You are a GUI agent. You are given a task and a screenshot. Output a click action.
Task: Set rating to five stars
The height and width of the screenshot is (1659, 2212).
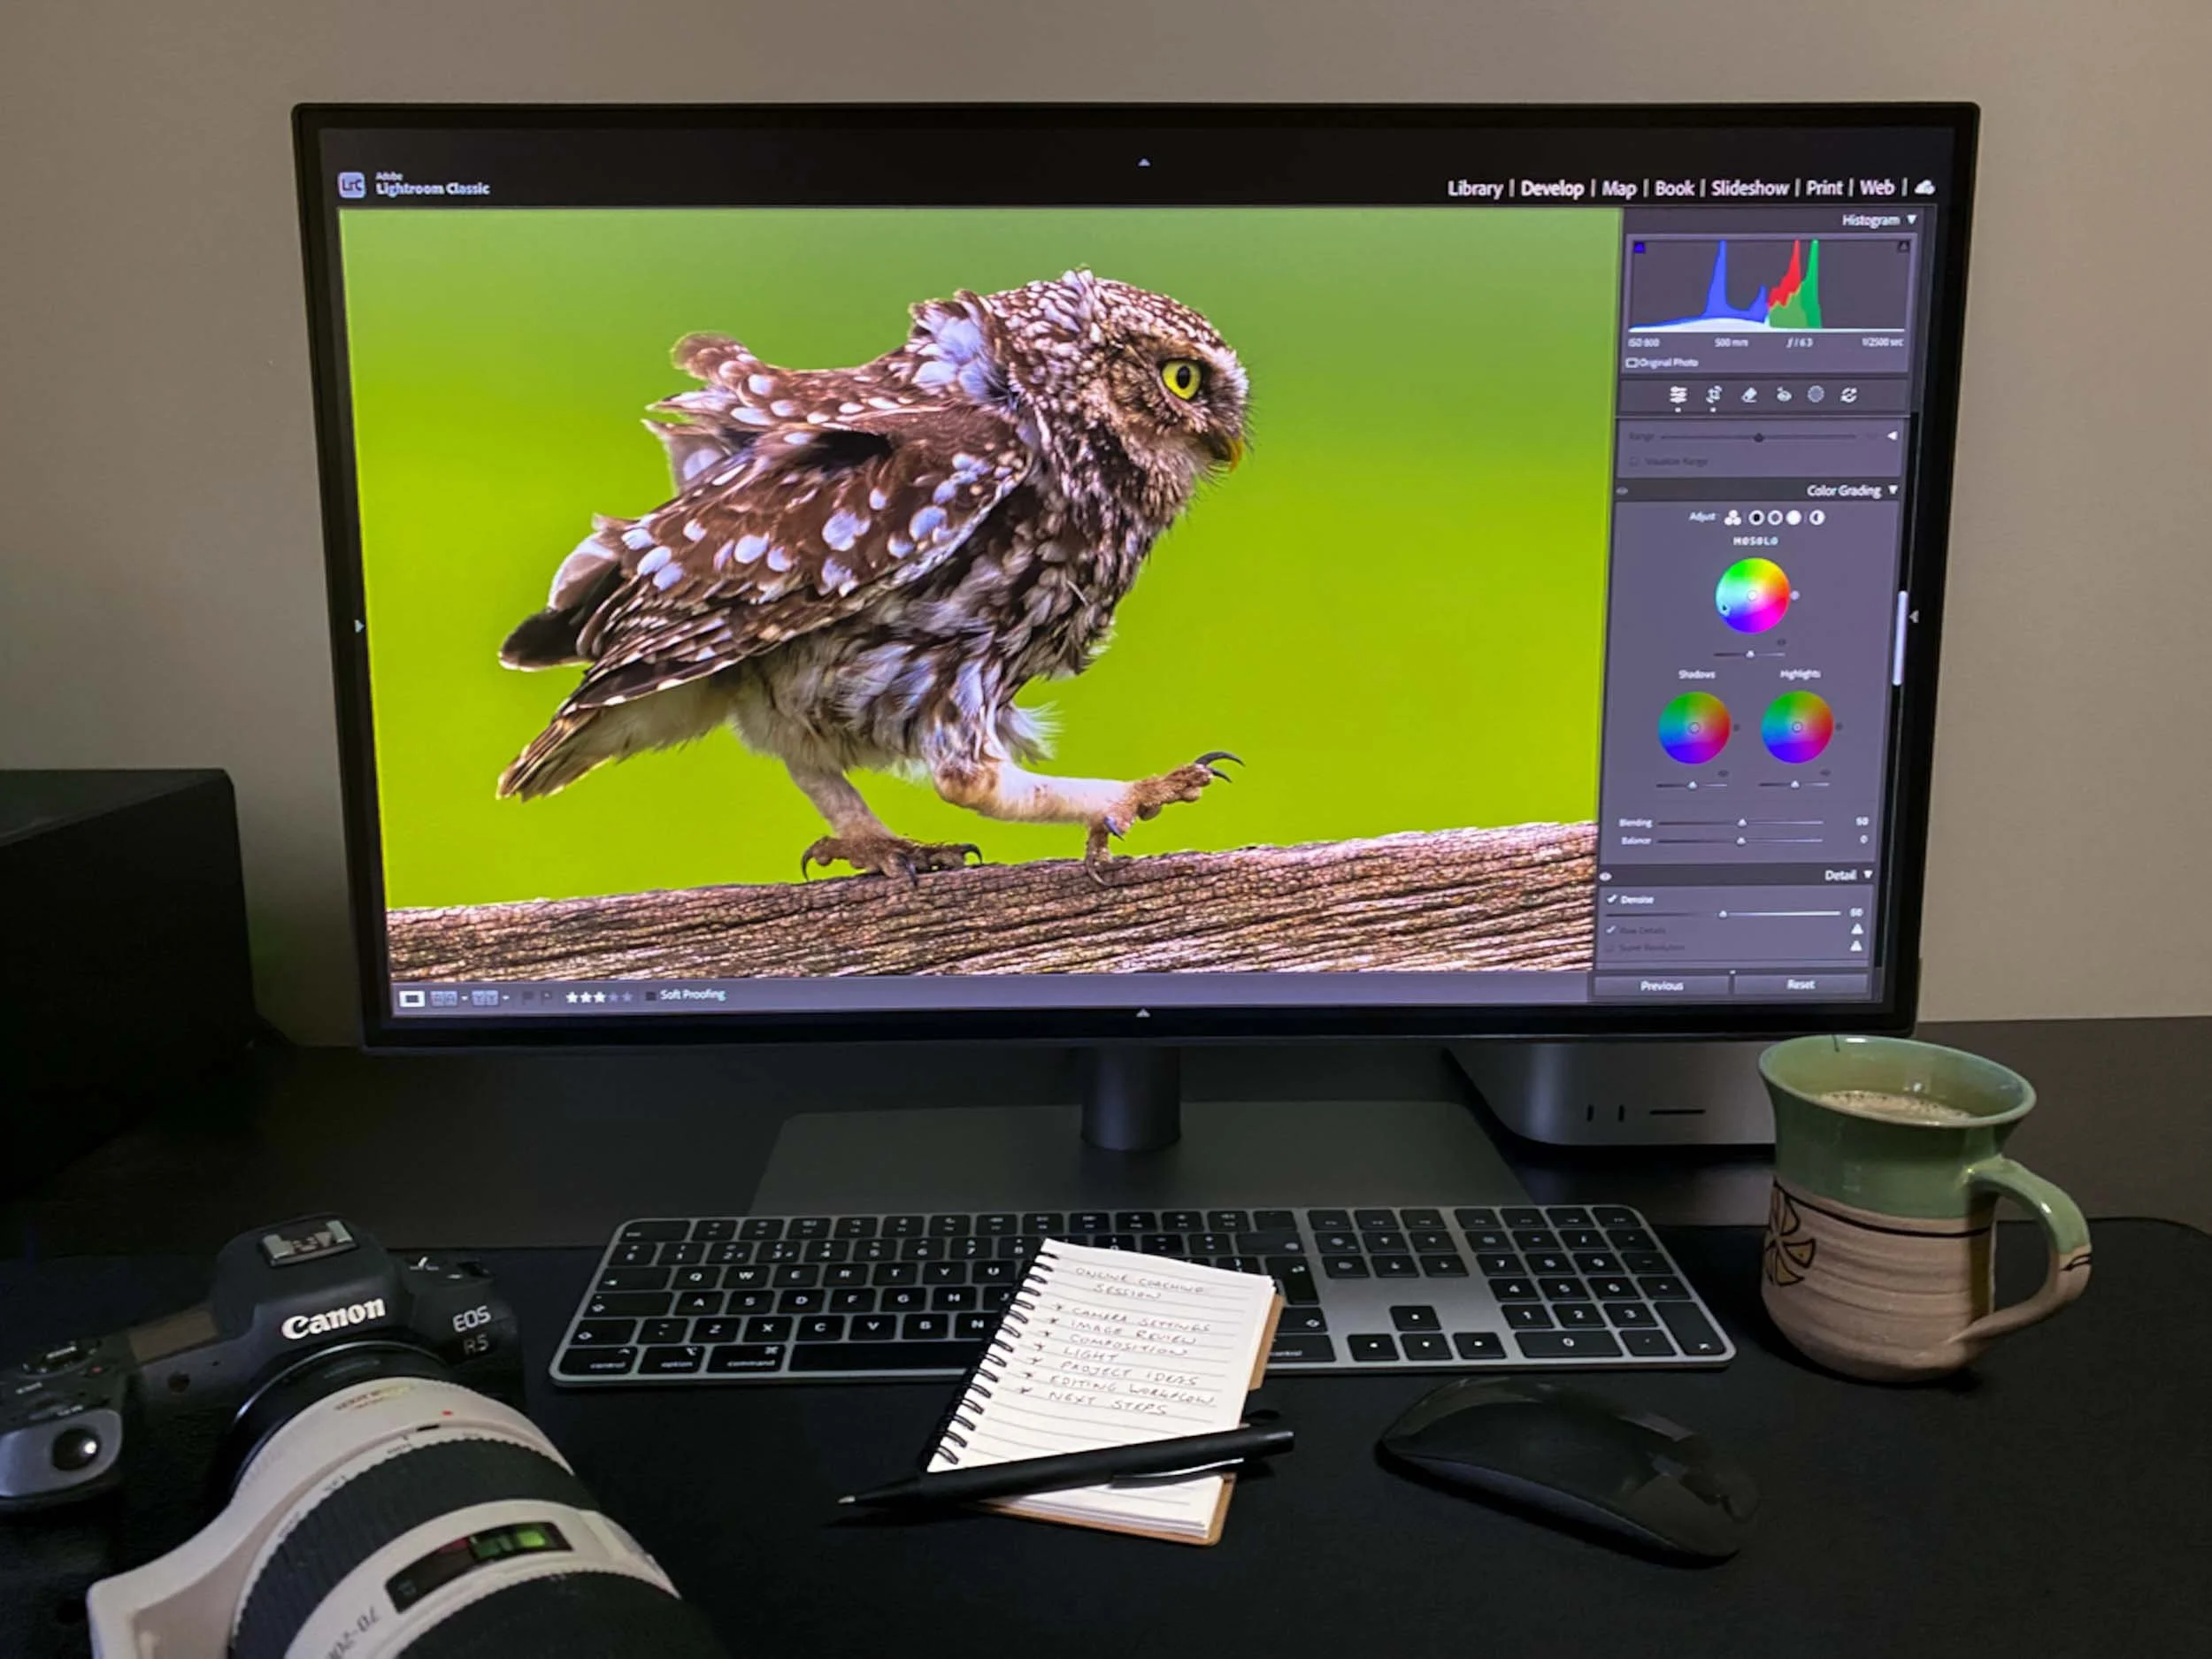[x=627, y=997]
